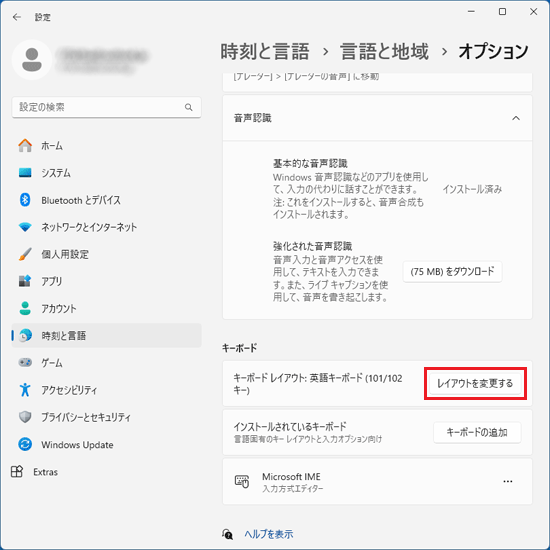550x550 pixels.
Task: Open プライバシーとセキュリティ page
Action: 106,417
